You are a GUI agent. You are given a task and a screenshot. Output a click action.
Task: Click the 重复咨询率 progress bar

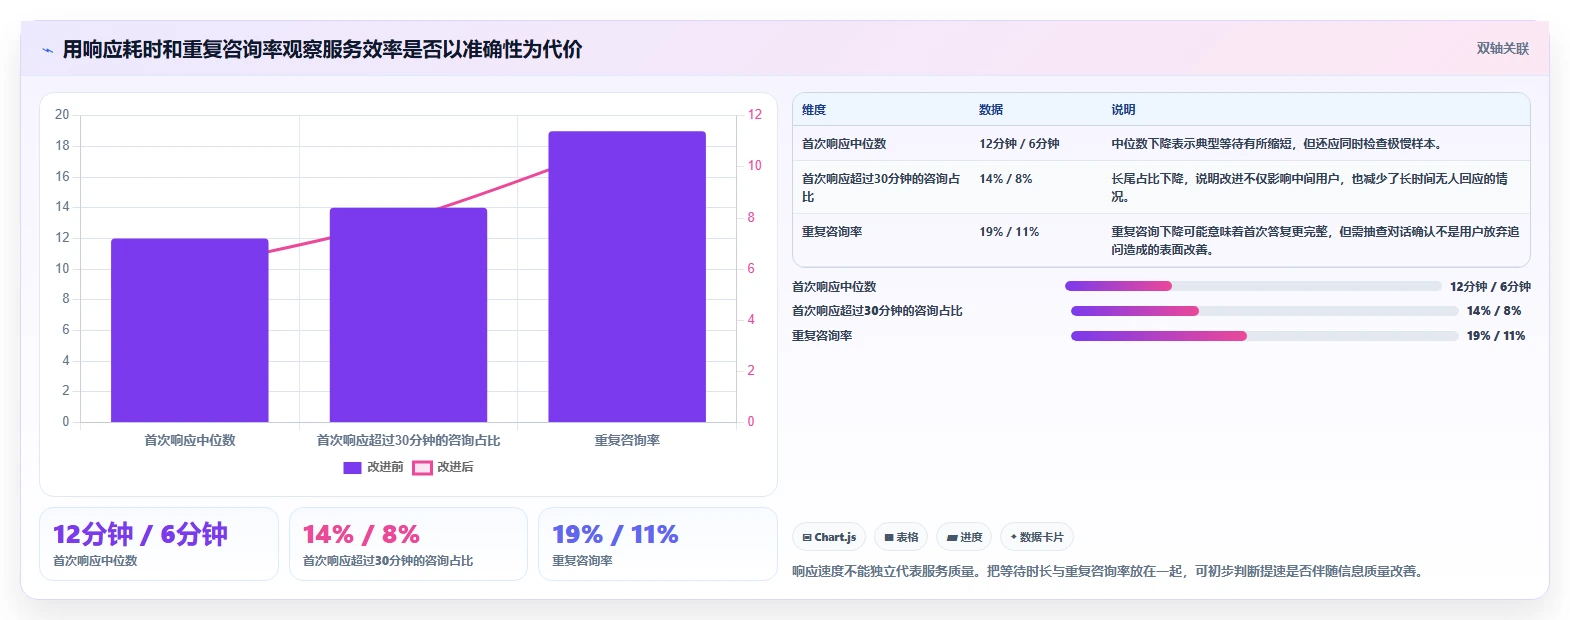click(x=1265, y=336)
